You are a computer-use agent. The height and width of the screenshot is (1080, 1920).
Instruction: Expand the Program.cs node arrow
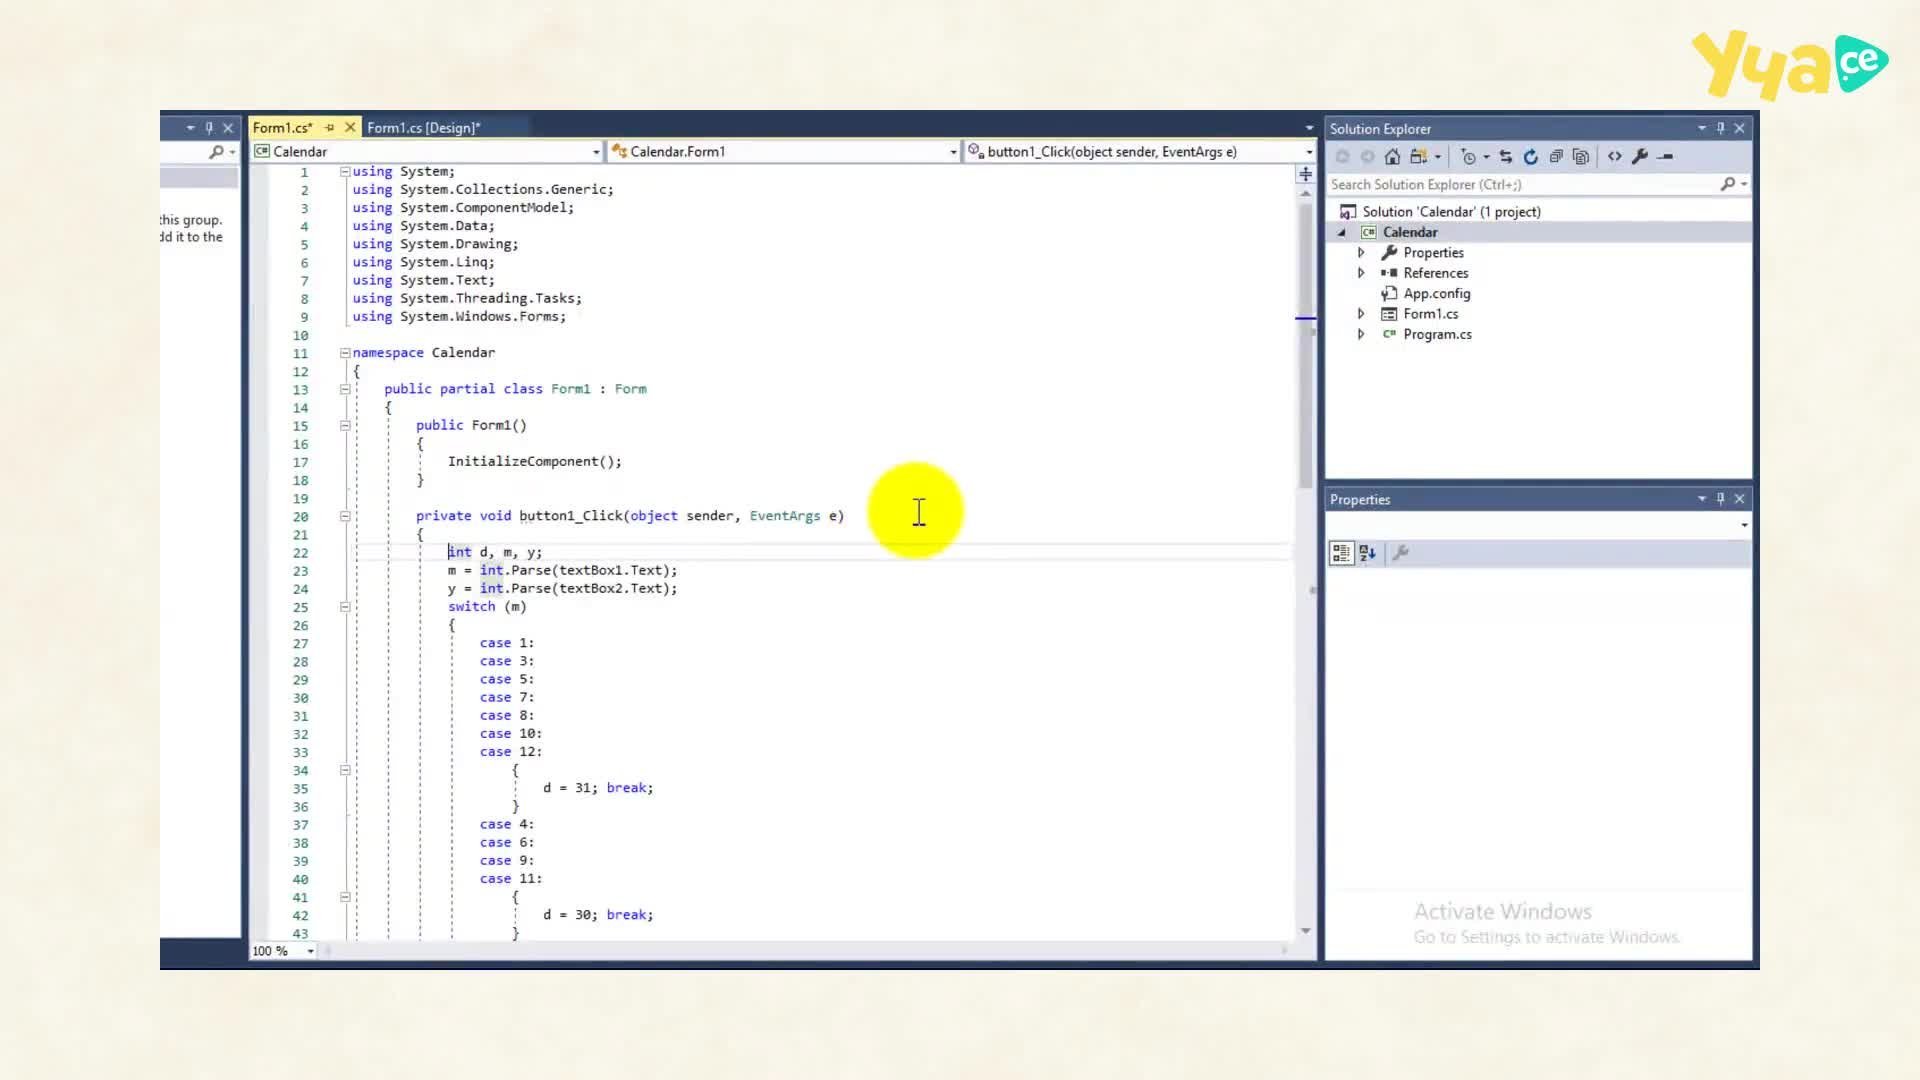1361,334
